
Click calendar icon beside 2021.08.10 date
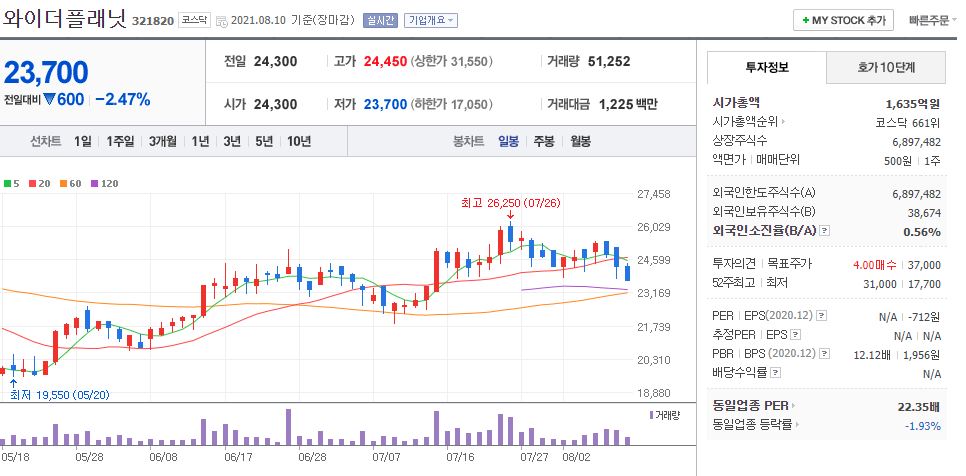[x=222, y=20]
